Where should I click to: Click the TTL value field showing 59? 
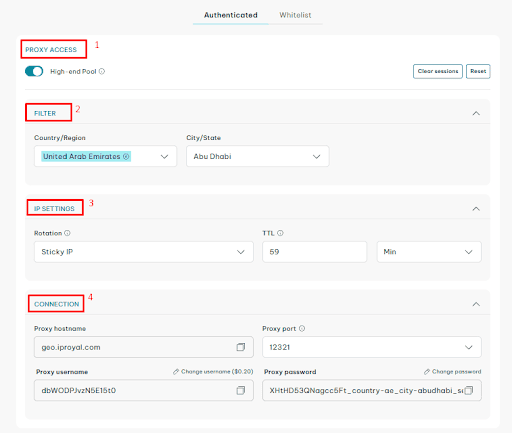pos(314,252)
